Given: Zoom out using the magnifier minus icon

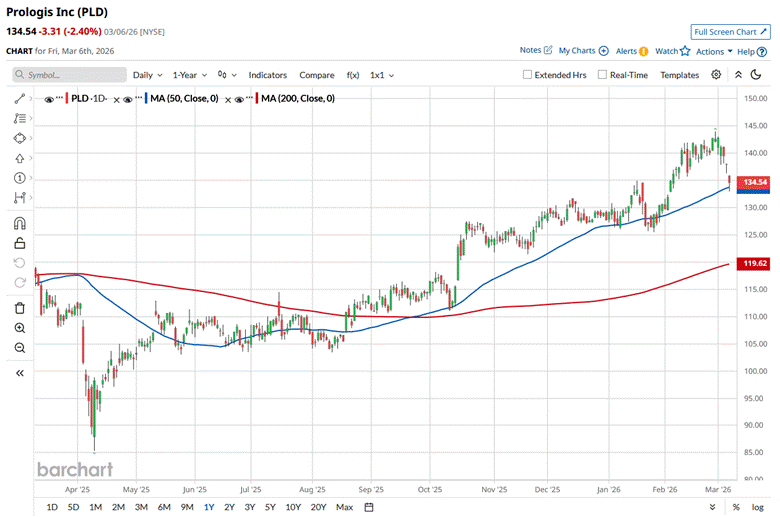Looking at the screenshot, I should 20,347.
